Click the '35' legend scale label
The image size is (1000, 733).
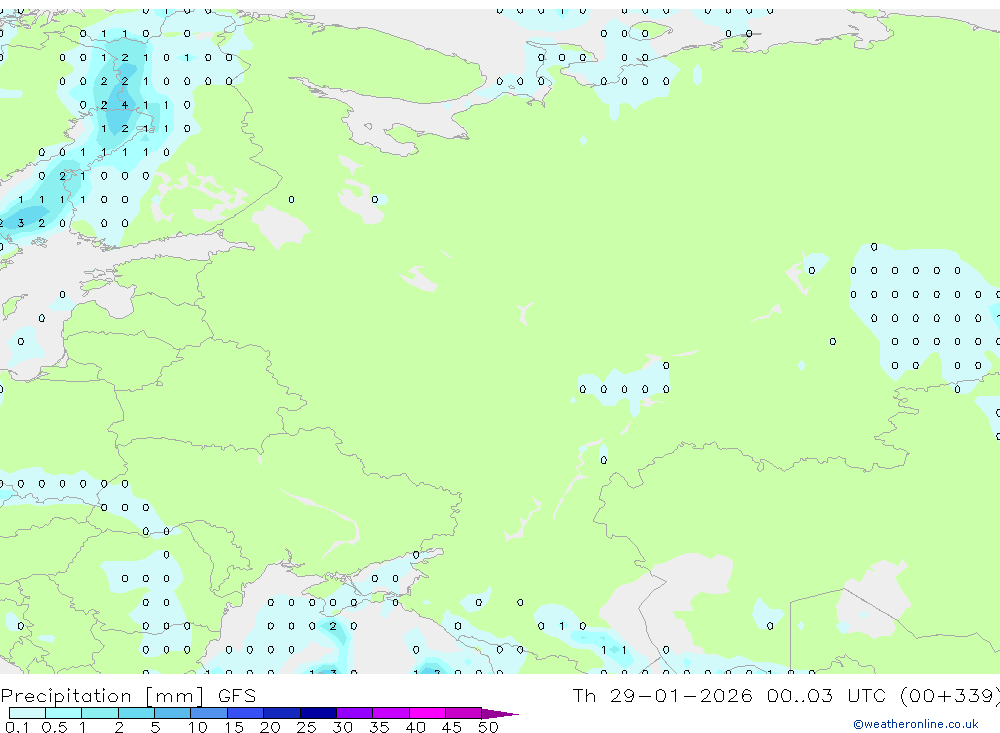pyautogui.click(x=379, y=727)
